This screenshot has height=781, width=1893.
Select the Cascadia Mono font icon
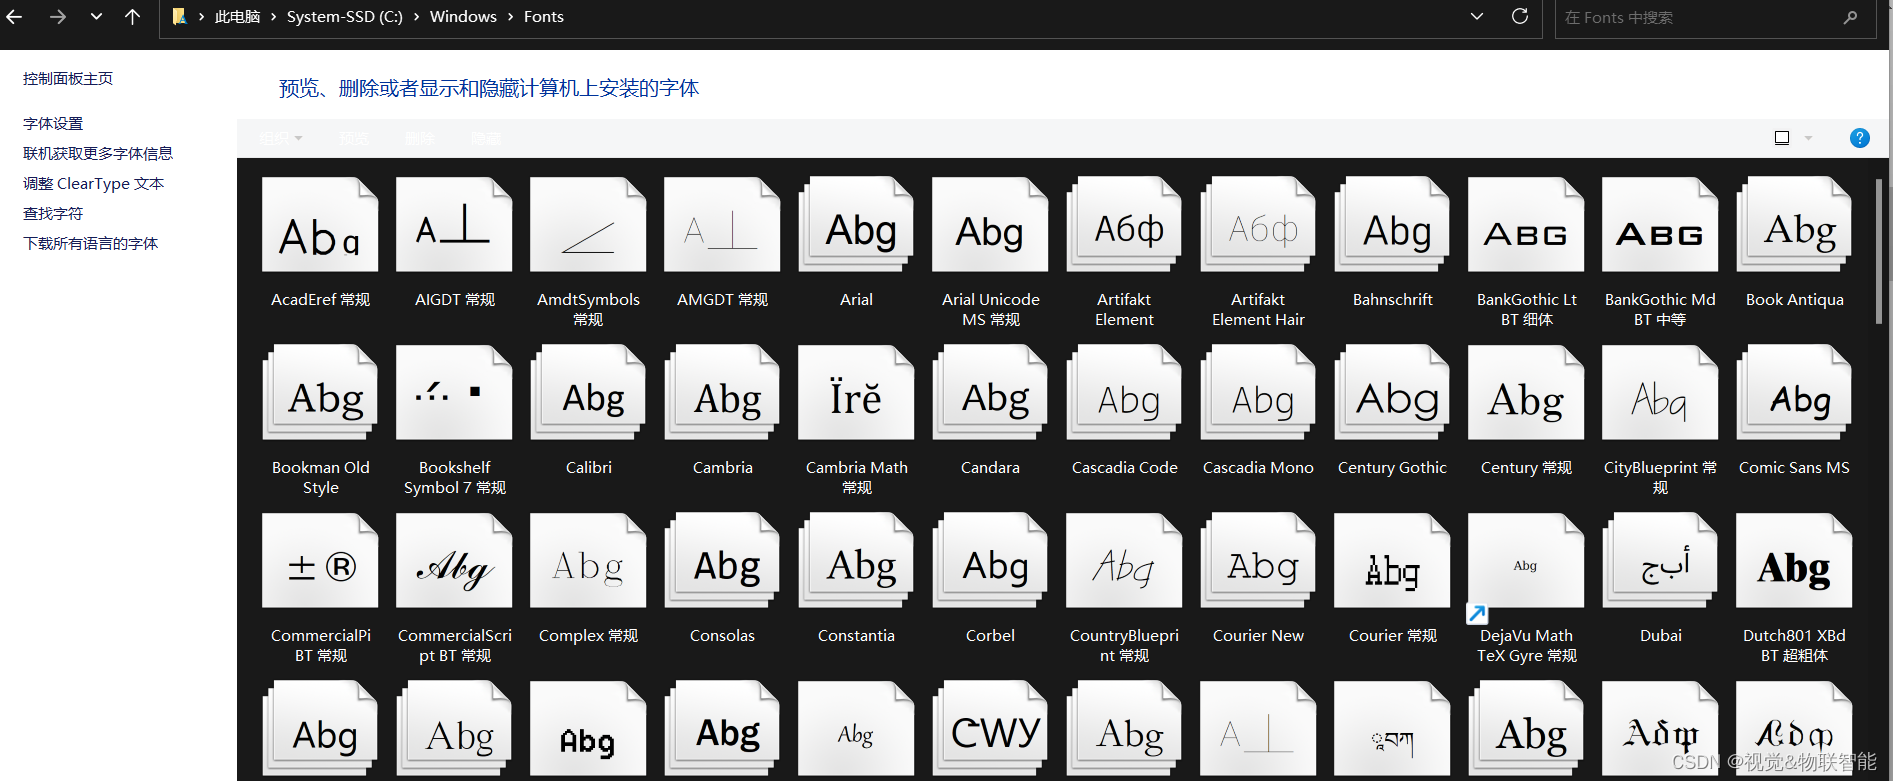(1258, 393)
